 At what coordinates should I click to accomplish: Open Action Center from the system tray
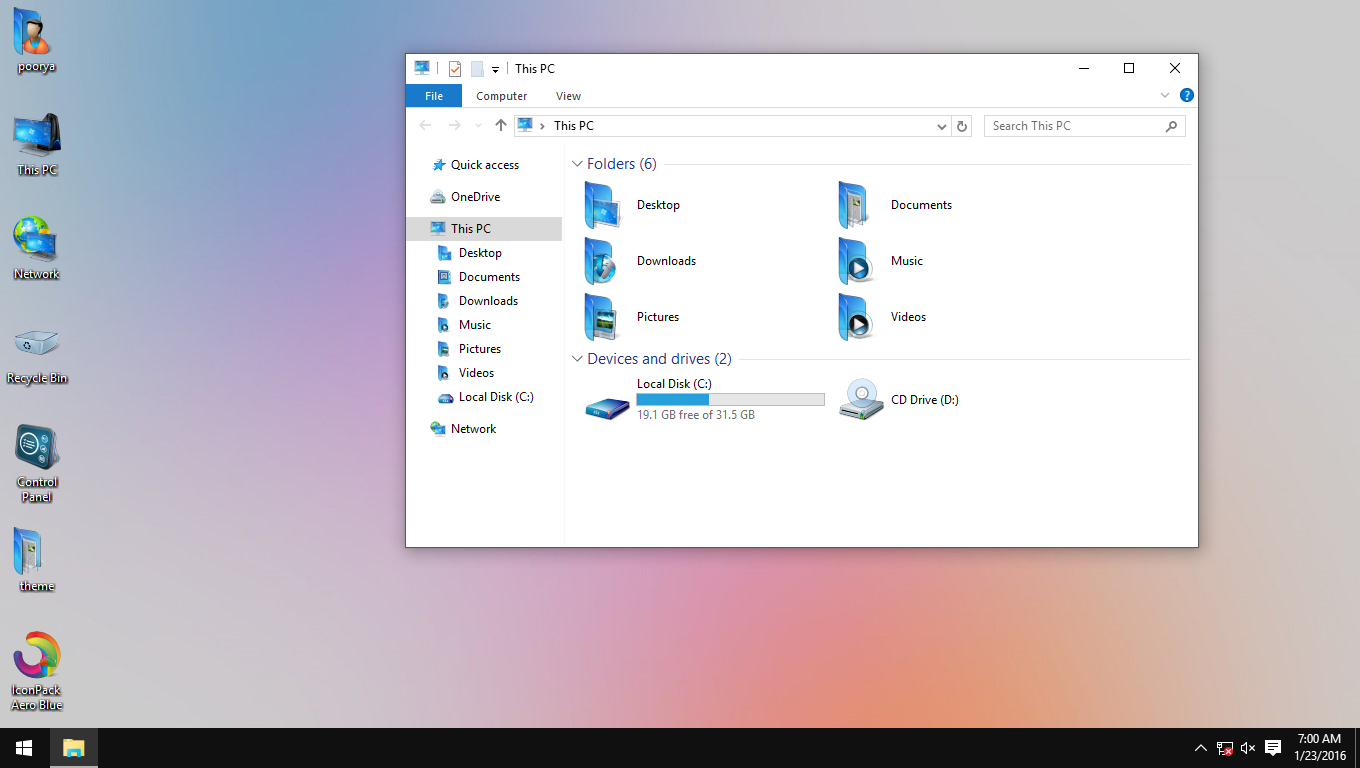pos(1272,747)
